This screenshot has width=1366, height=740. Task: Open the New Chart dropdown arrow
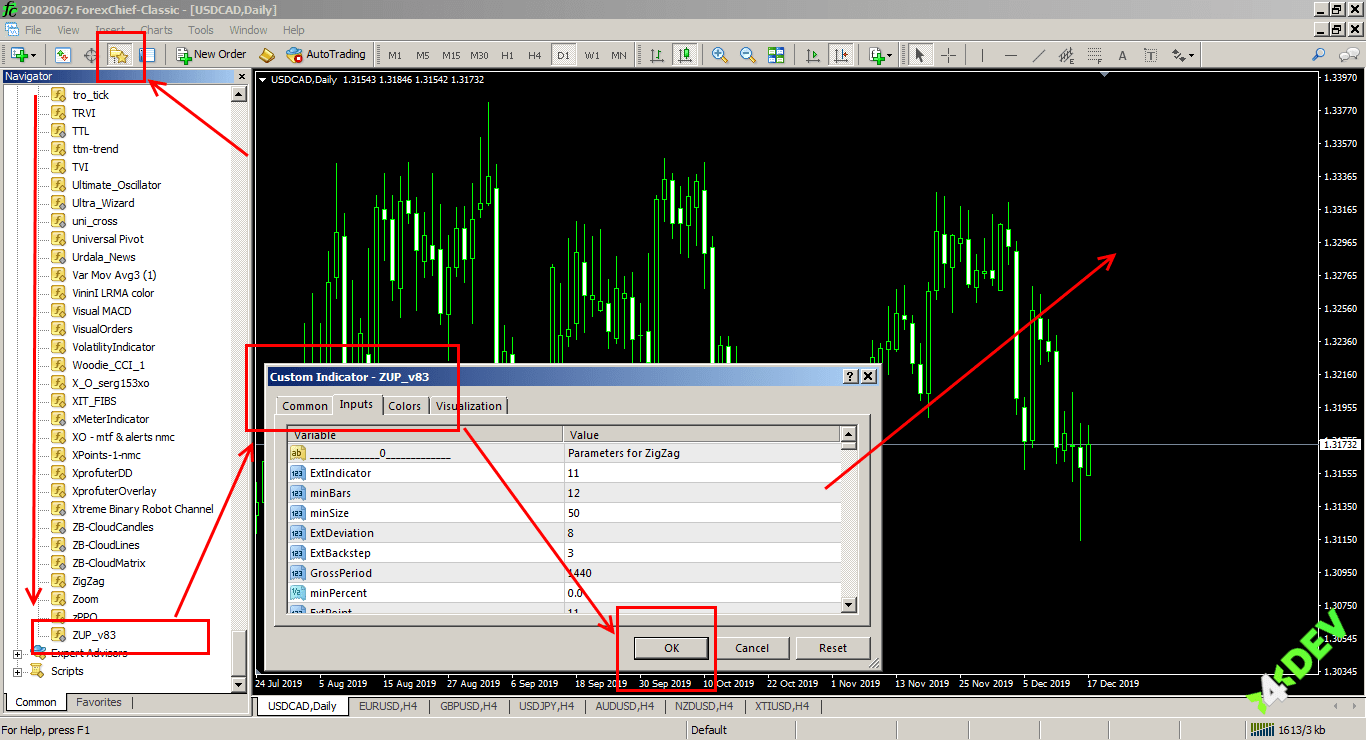[x=34, y=55]
